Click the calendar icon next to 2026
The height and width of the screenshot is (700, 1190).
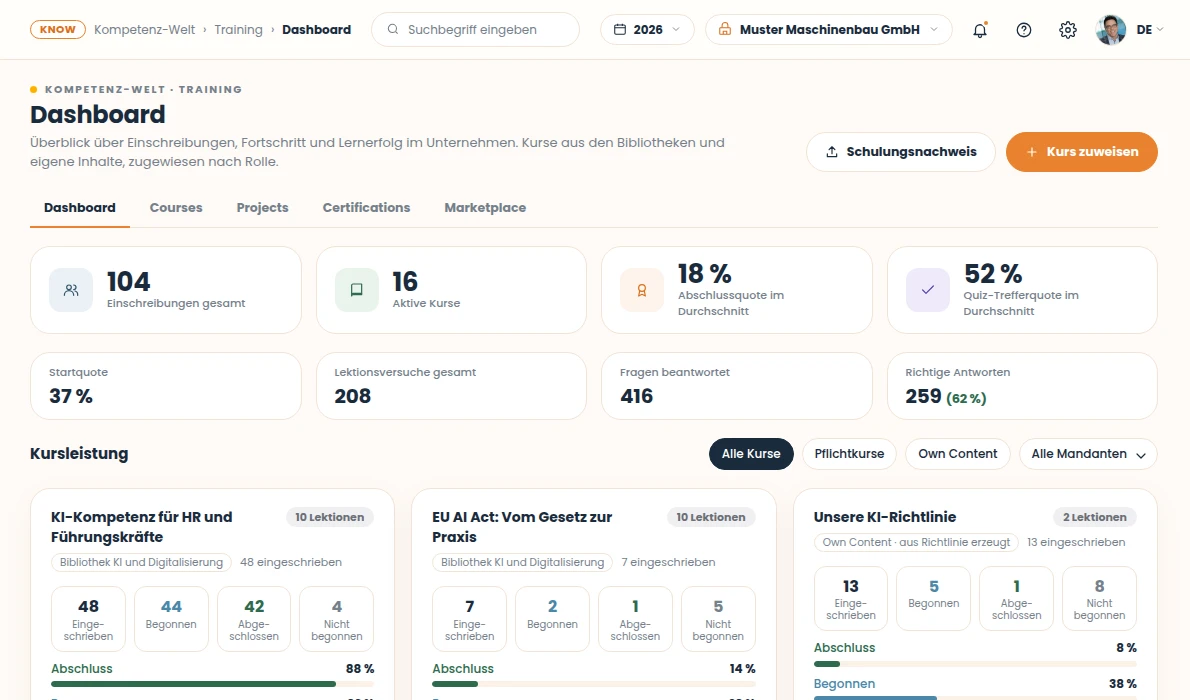tap(620, 30)
